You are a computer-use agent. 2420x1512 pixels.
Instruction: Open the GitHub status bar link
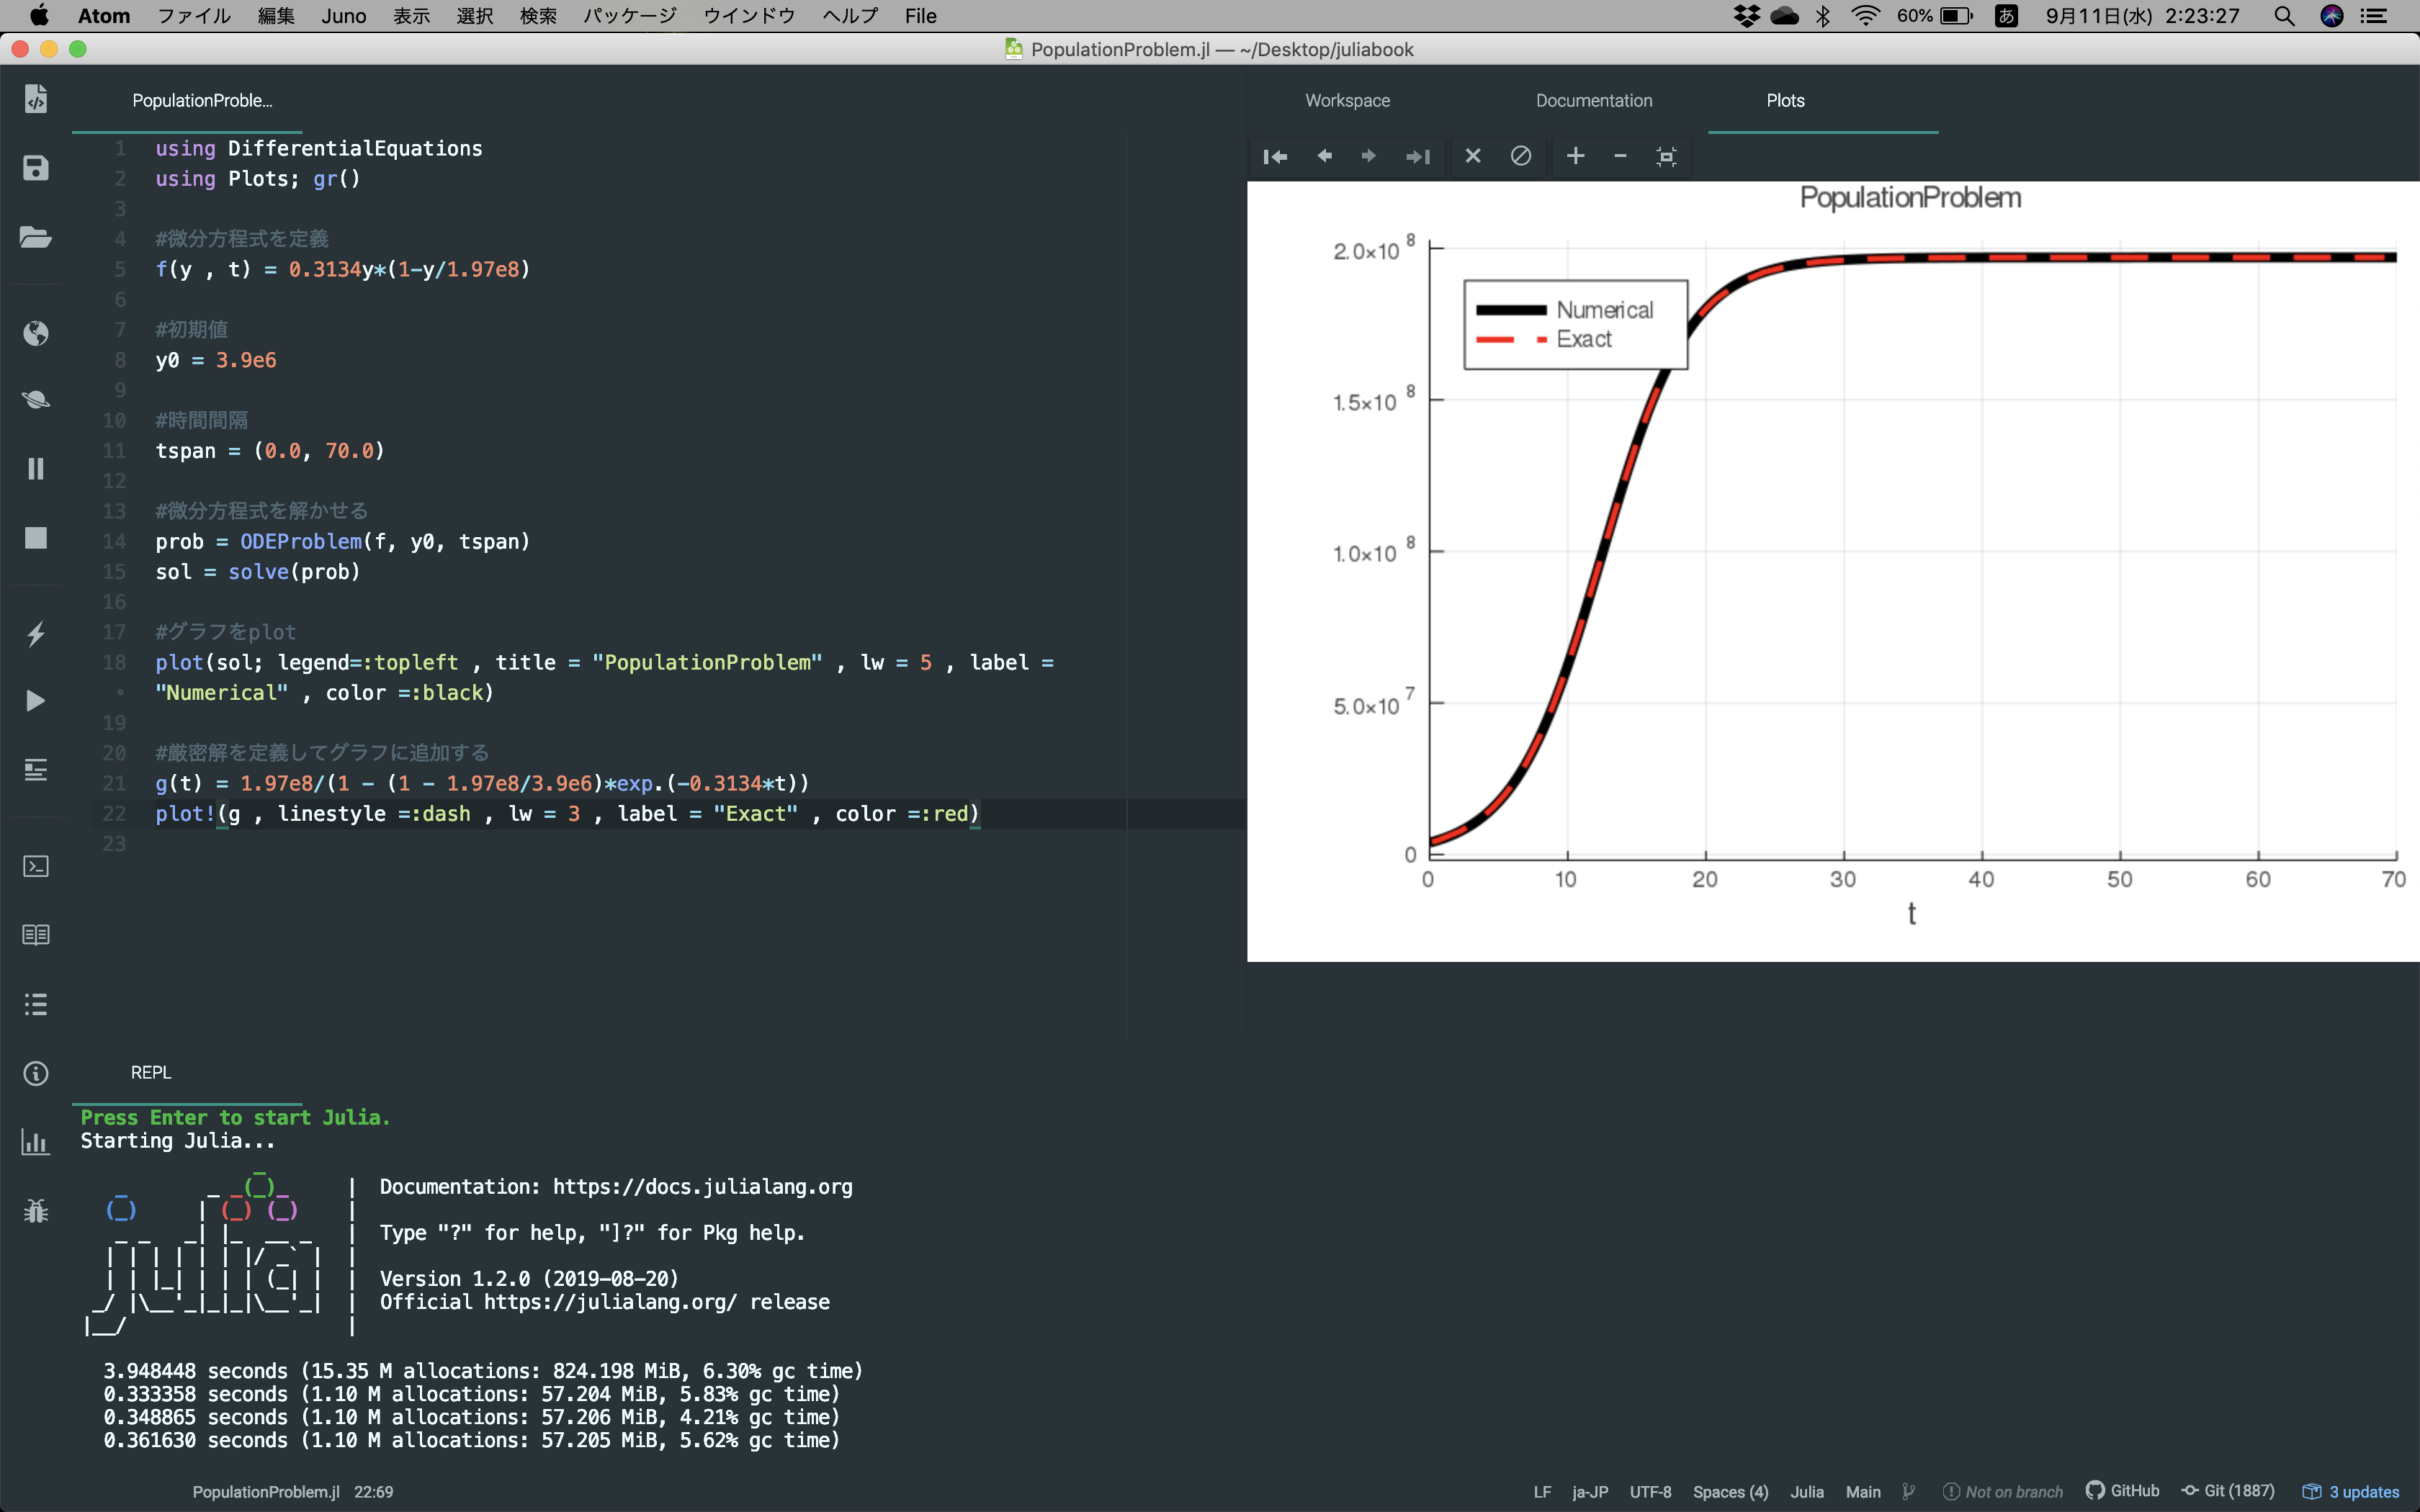(2123, 1490)
